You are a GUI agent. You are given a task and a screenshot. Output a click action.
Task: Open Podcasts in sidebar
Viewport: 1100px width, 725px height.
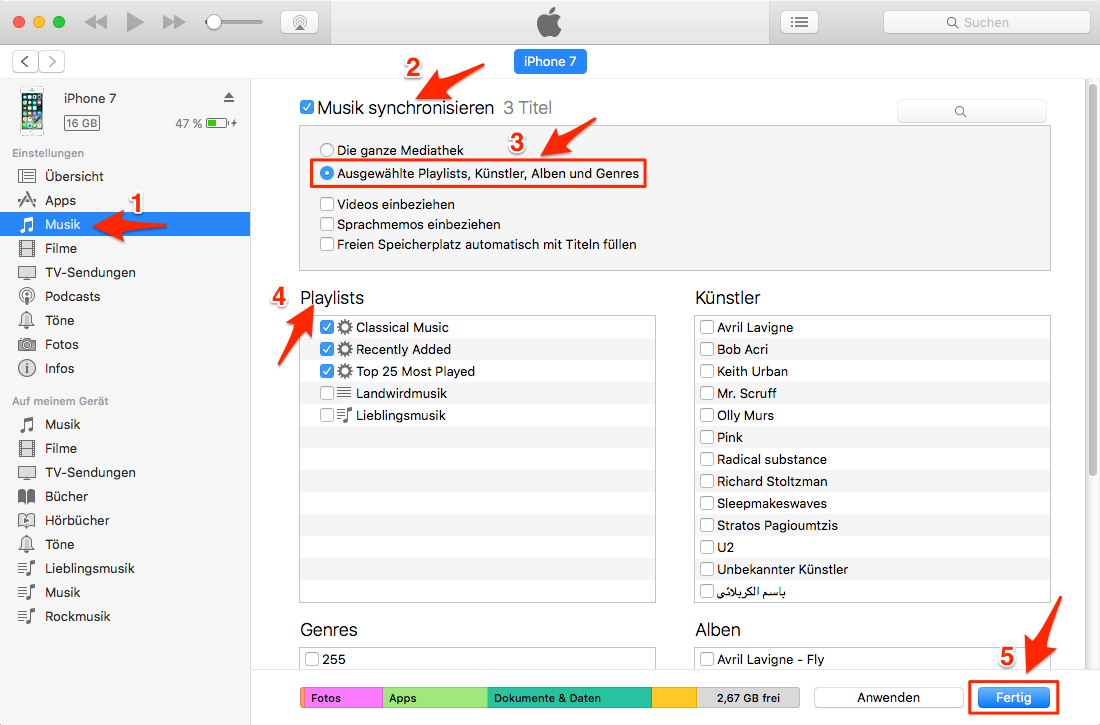[x=125, y=296]
